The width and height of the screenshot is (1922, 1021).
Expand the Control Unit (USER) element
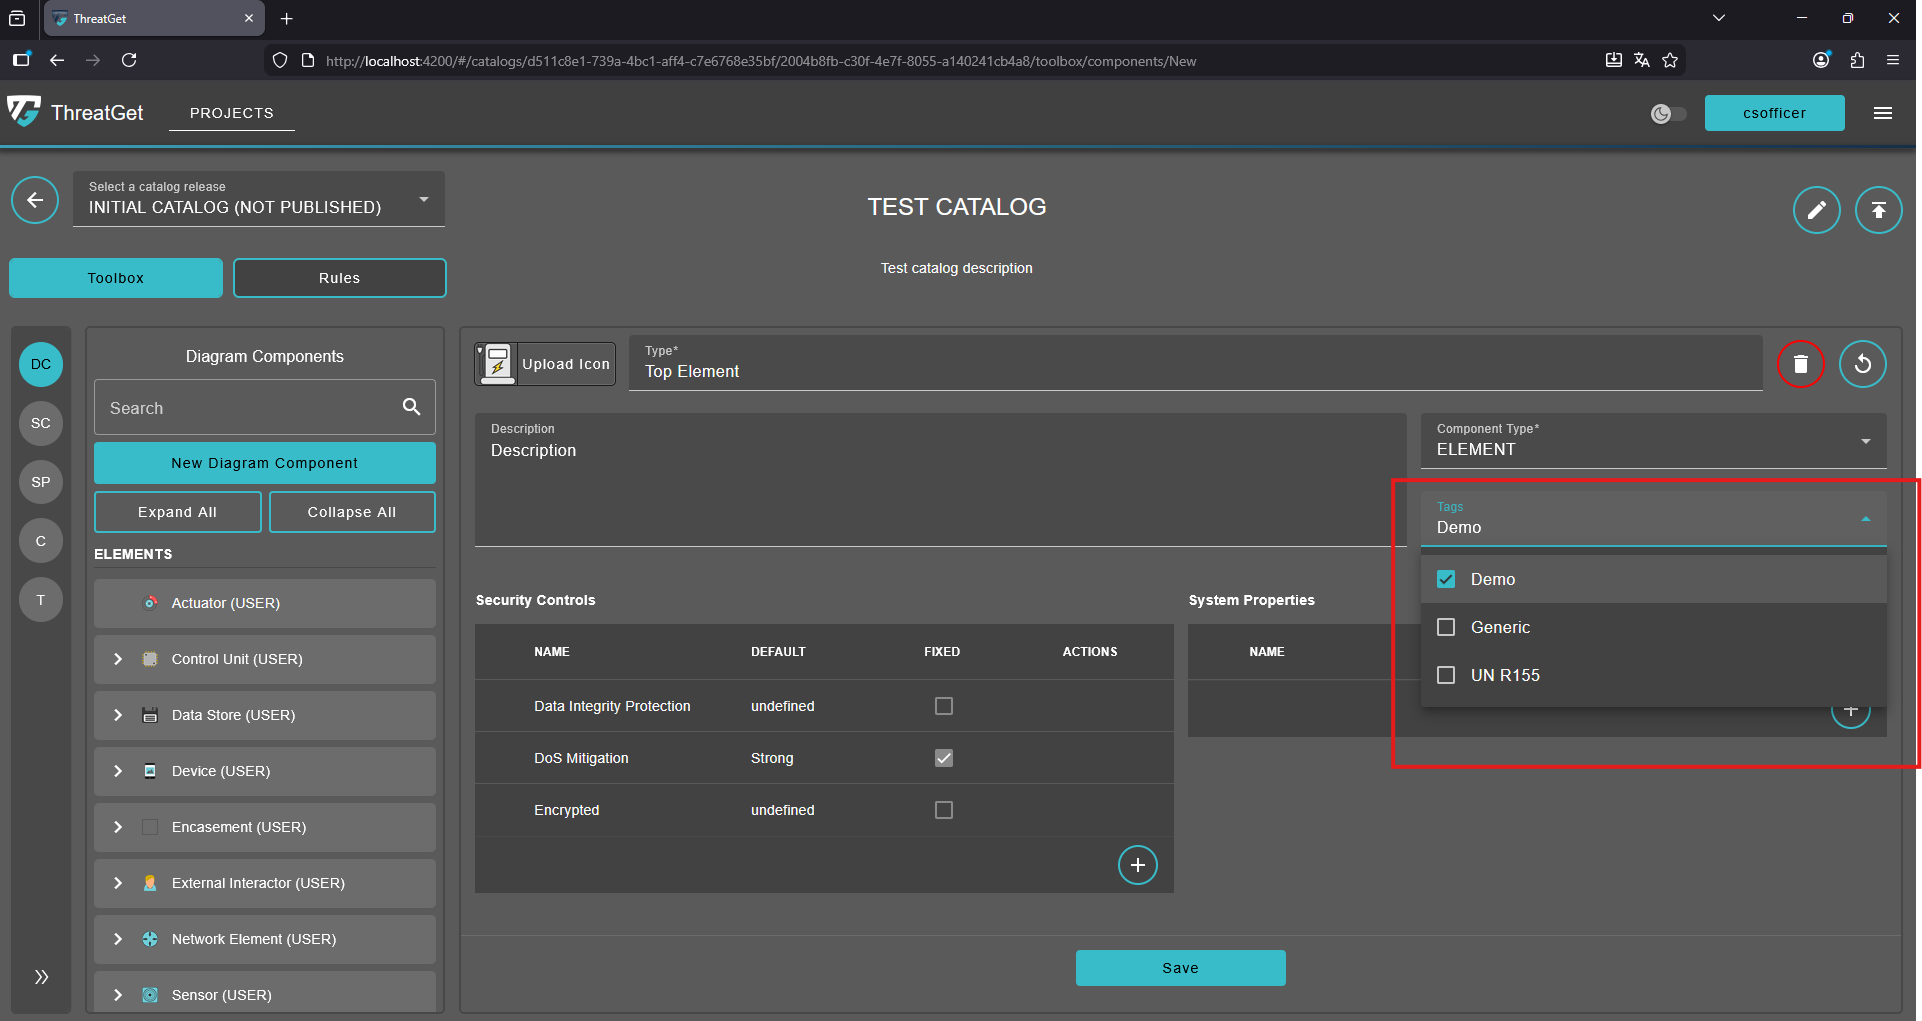[x=117, y=659]
